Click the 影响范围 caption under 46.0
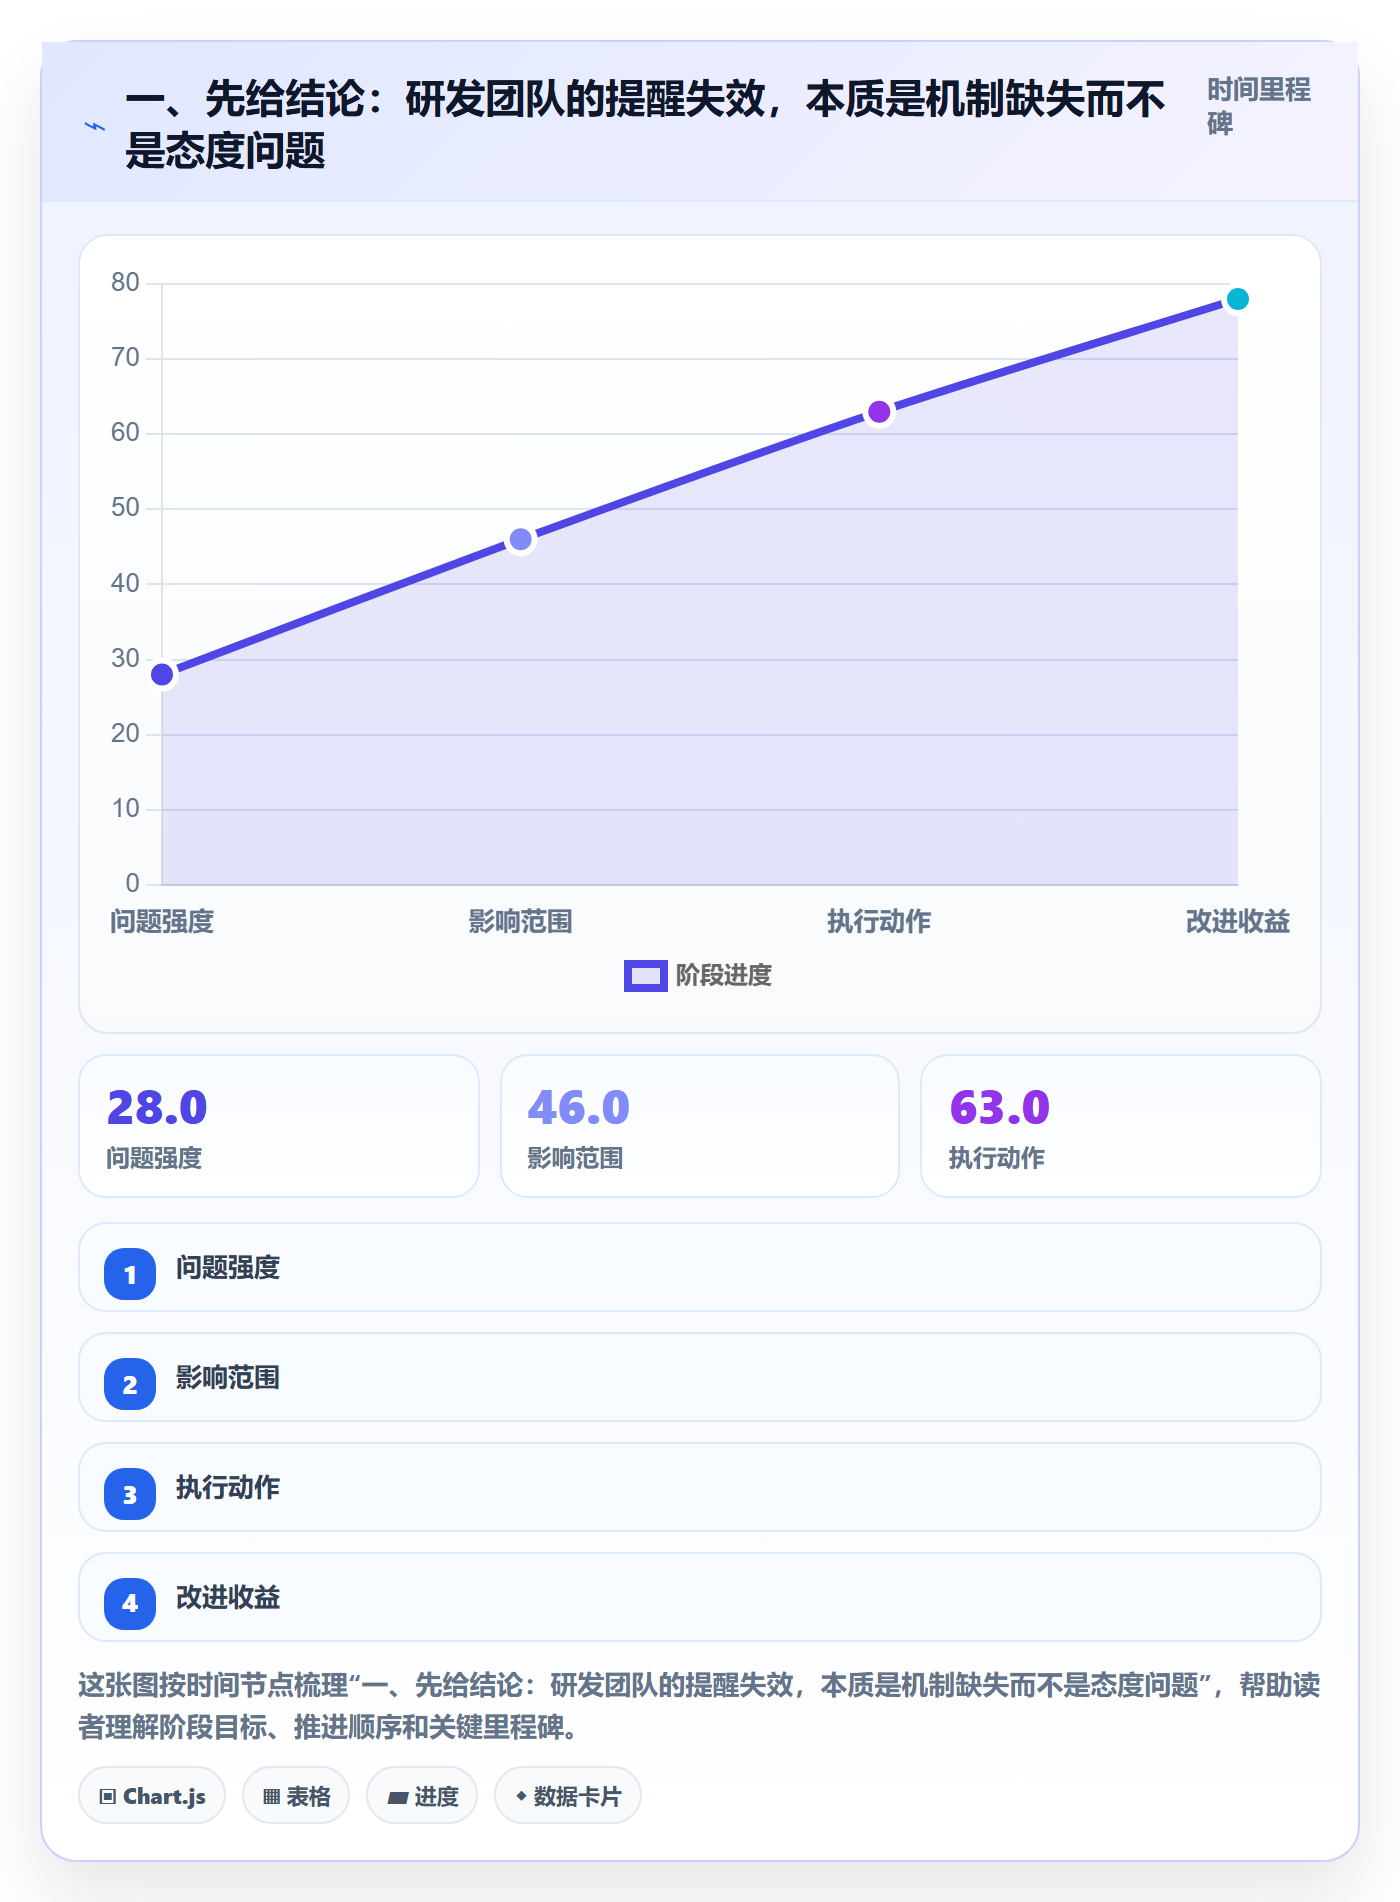 [x=576, y=1159]
